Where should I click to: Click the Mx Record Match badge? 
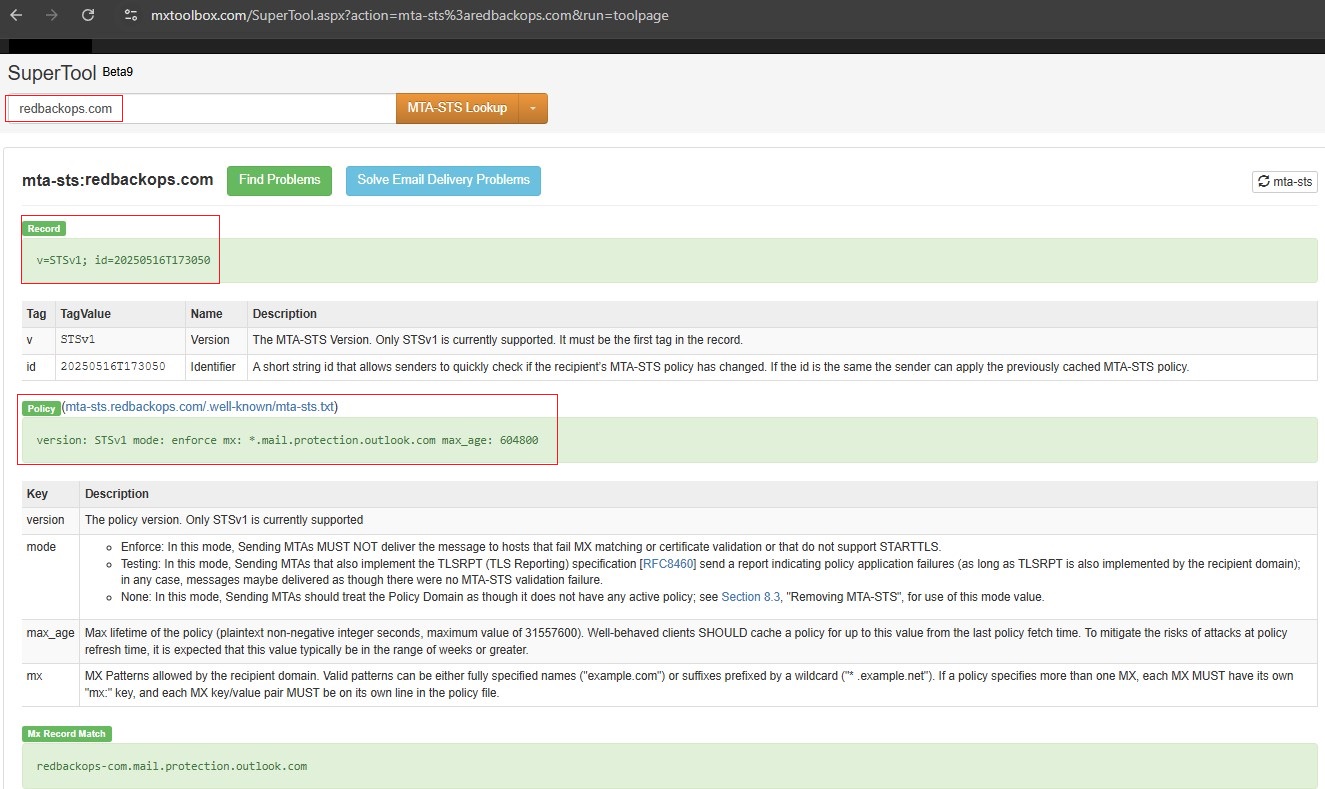[x=66, y=734]
